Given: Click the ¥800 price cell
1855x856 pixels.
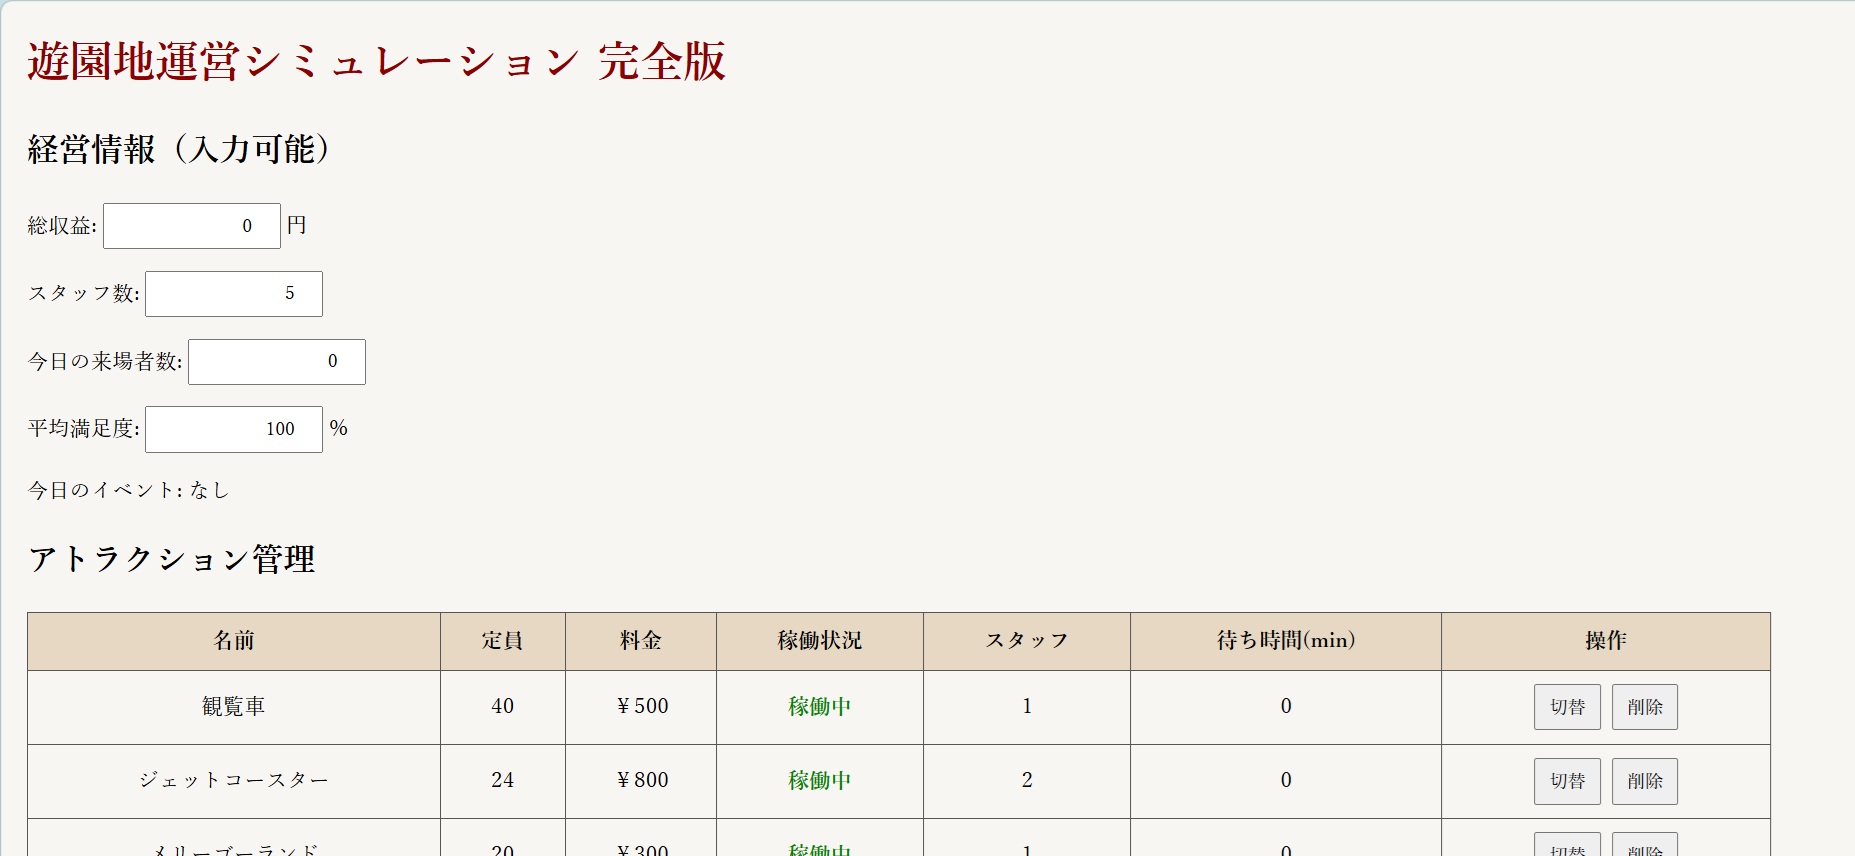Looking at the screenshot, I should click(641, 781).
